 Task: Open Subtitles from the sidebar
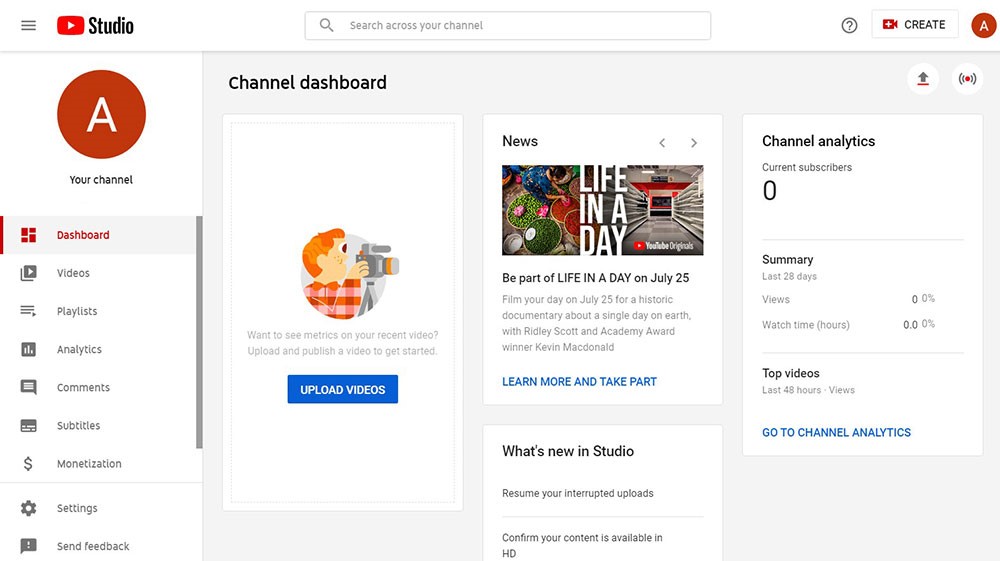[x=98, y=425]
